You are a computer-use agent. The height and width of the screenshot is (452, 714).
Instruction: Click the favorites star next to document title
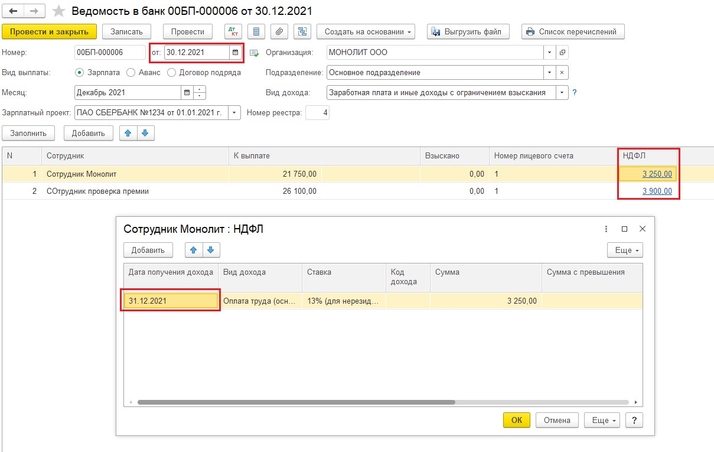(58, 11)
